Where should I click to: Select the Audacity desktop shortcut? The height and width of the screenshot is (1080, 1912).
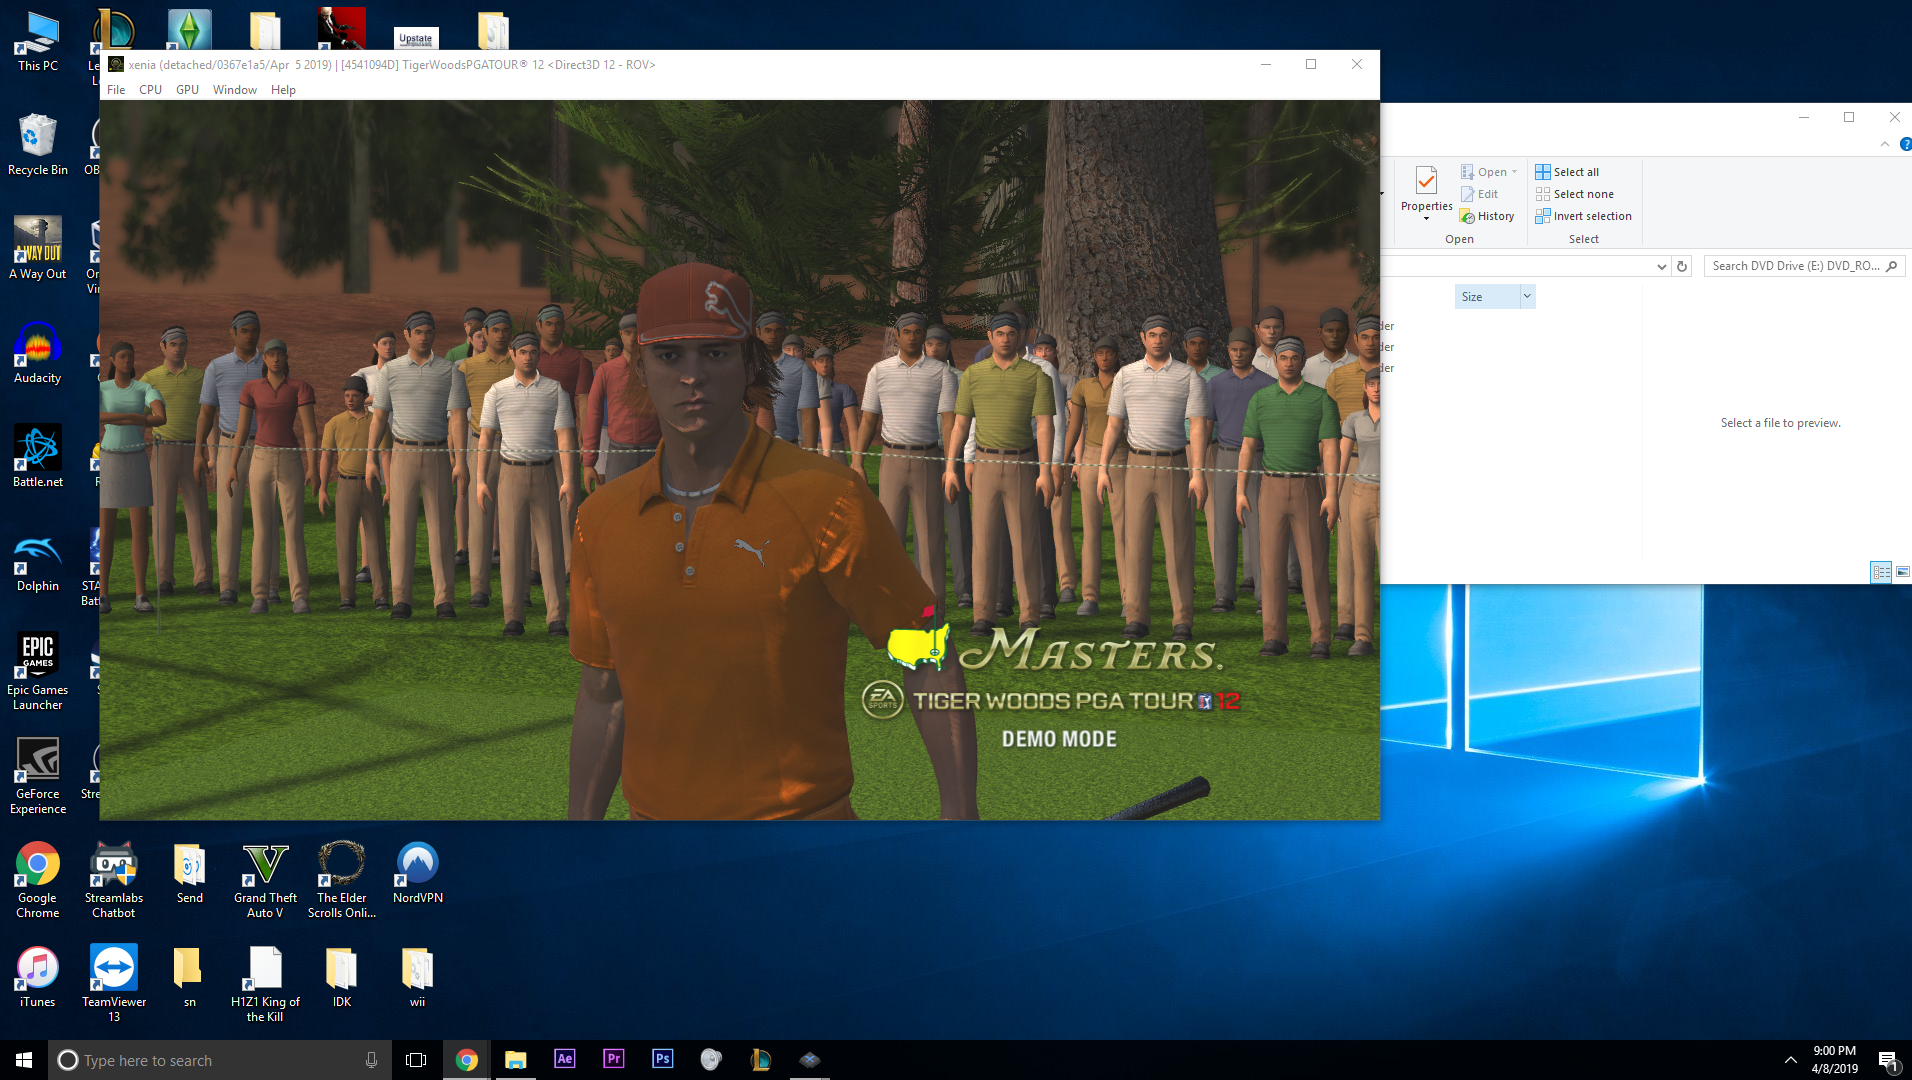pyautogui.click(x=38, y=354)
